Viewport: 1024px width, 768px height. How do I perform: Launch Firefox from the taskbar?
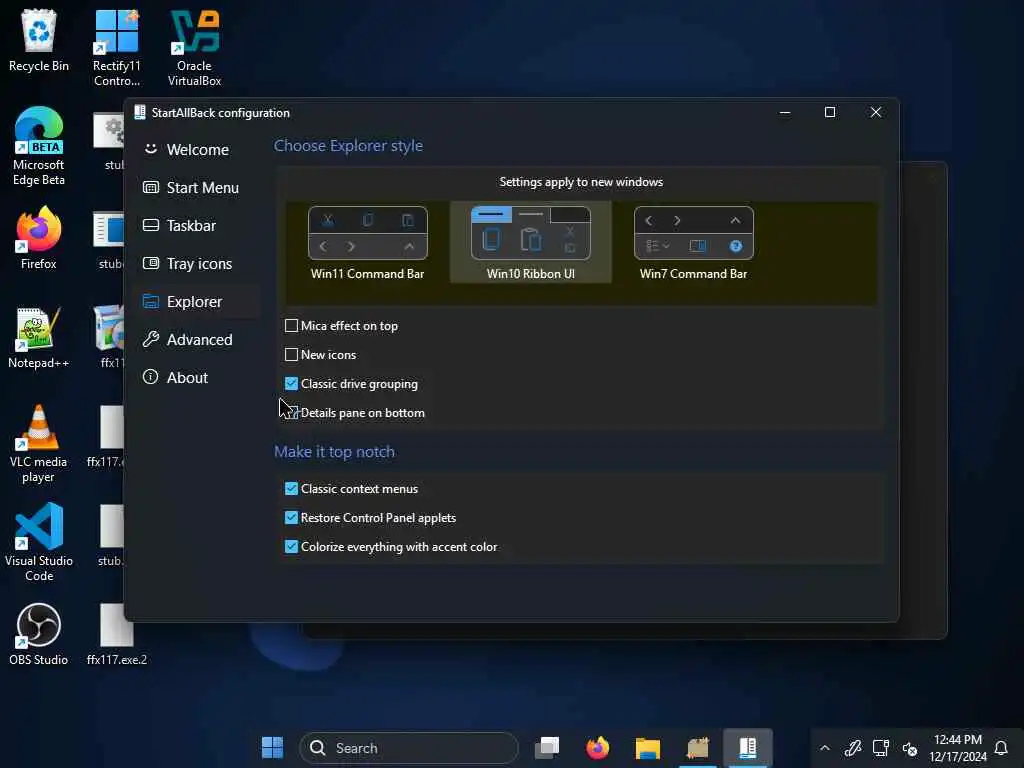coord(598,748)
